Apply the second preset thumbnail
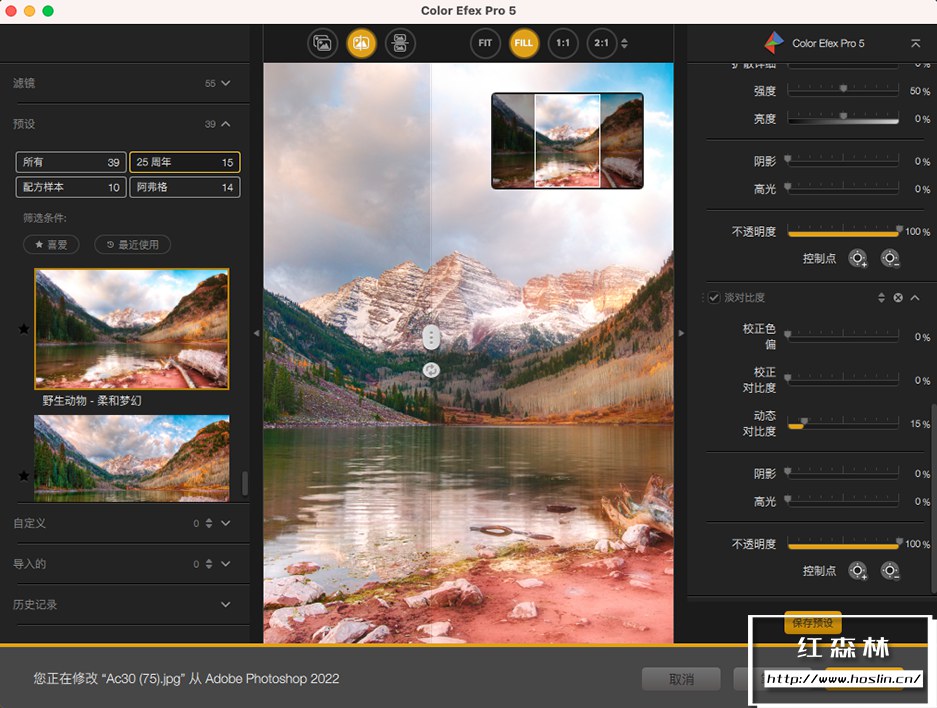Image resolution: width=937 pixels, height=708 pixels. point(131,458)
